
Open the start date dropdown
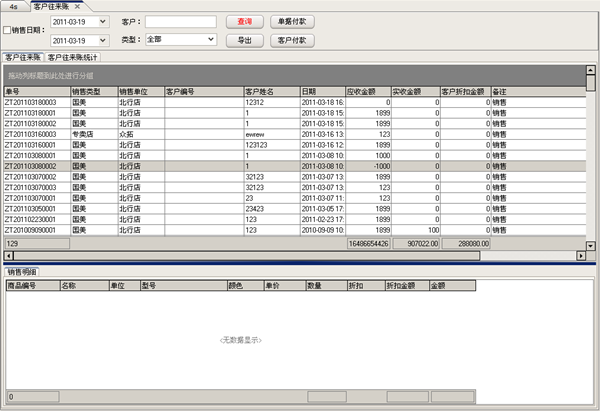(x=104, y=20)
